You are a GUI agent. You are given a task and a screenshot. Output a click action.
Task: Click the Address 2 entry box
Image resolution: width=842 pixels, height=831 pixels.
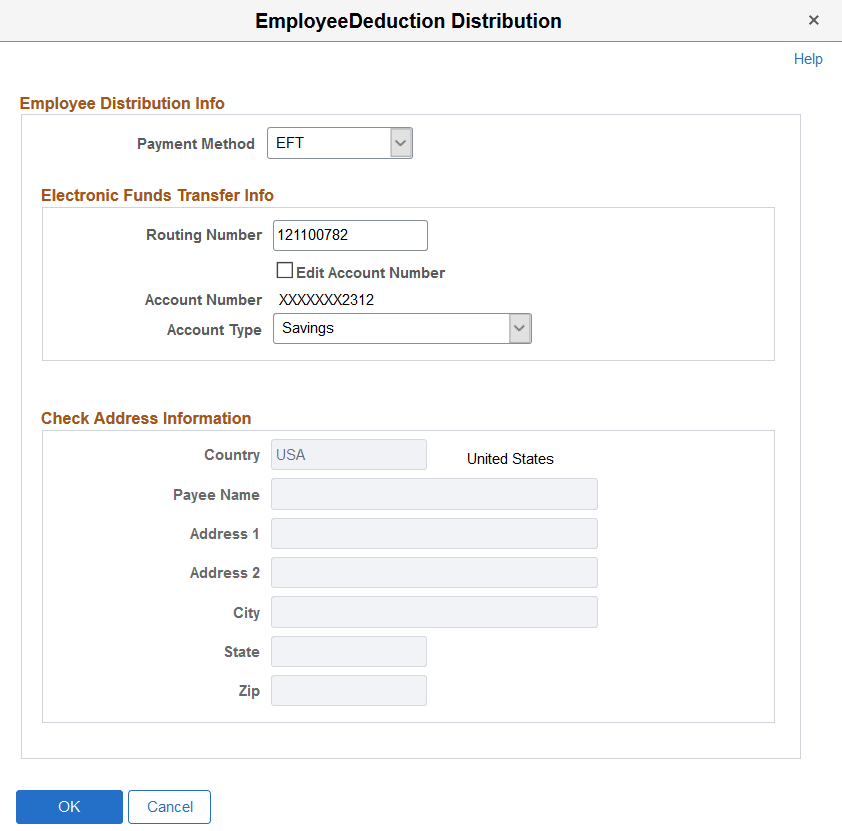[434, 572]
